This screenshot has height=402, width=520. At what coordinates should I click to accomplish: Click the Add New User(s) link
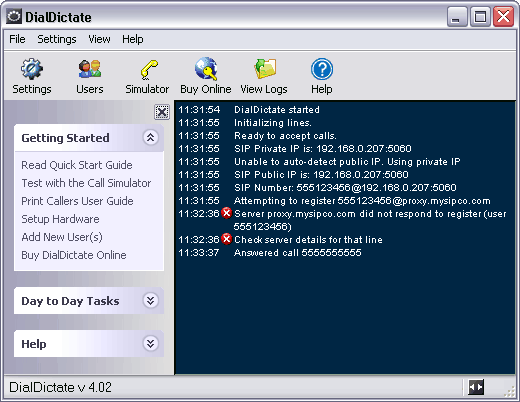point(62,237)
